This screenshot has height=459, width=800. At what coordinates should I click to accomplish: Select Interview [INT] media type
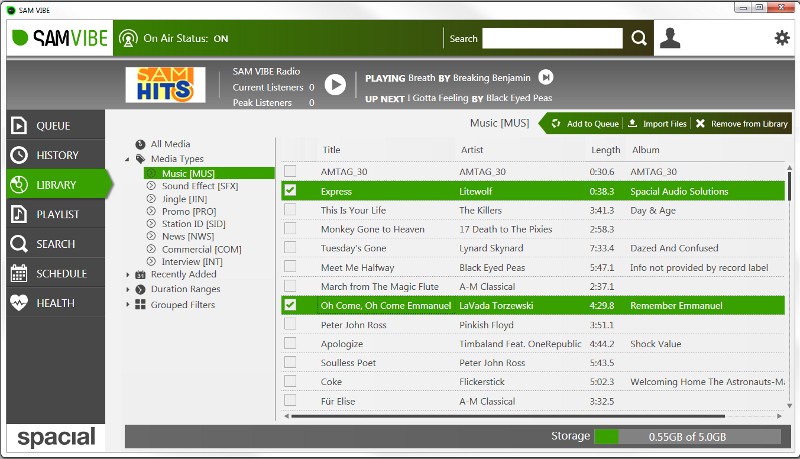pyautogui.click(x=192, y=262)
